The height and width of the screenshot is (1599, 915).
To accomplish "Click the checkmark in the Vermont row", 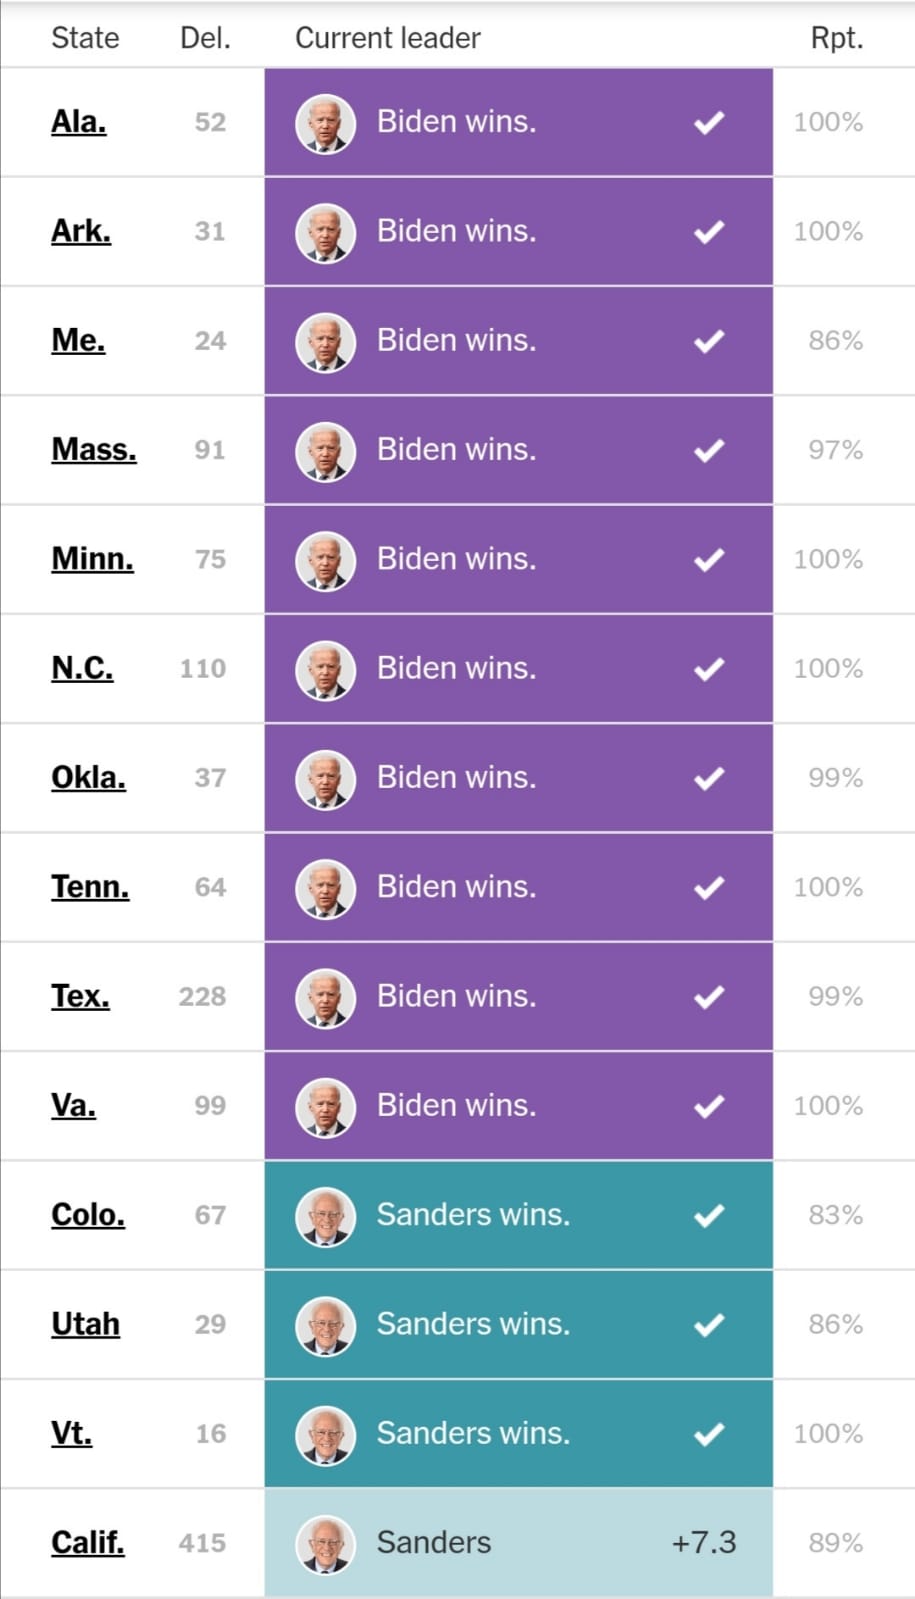I will 709,1434.
